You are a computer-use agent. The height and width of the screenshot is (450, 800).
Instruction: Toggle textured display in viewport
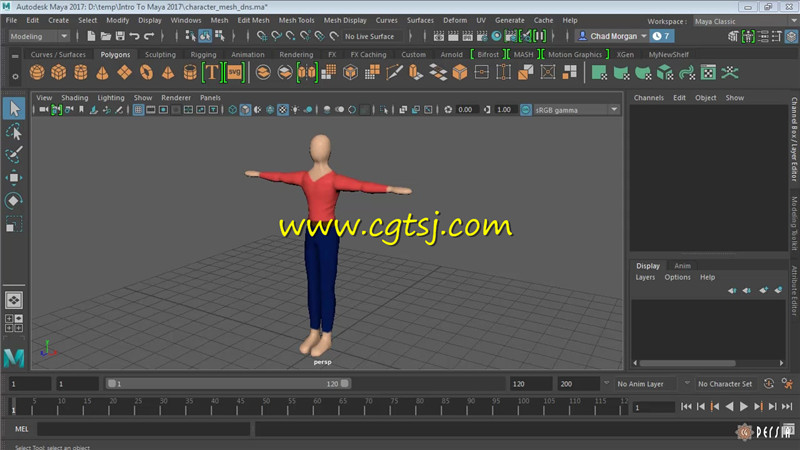[x=283, y=110]
